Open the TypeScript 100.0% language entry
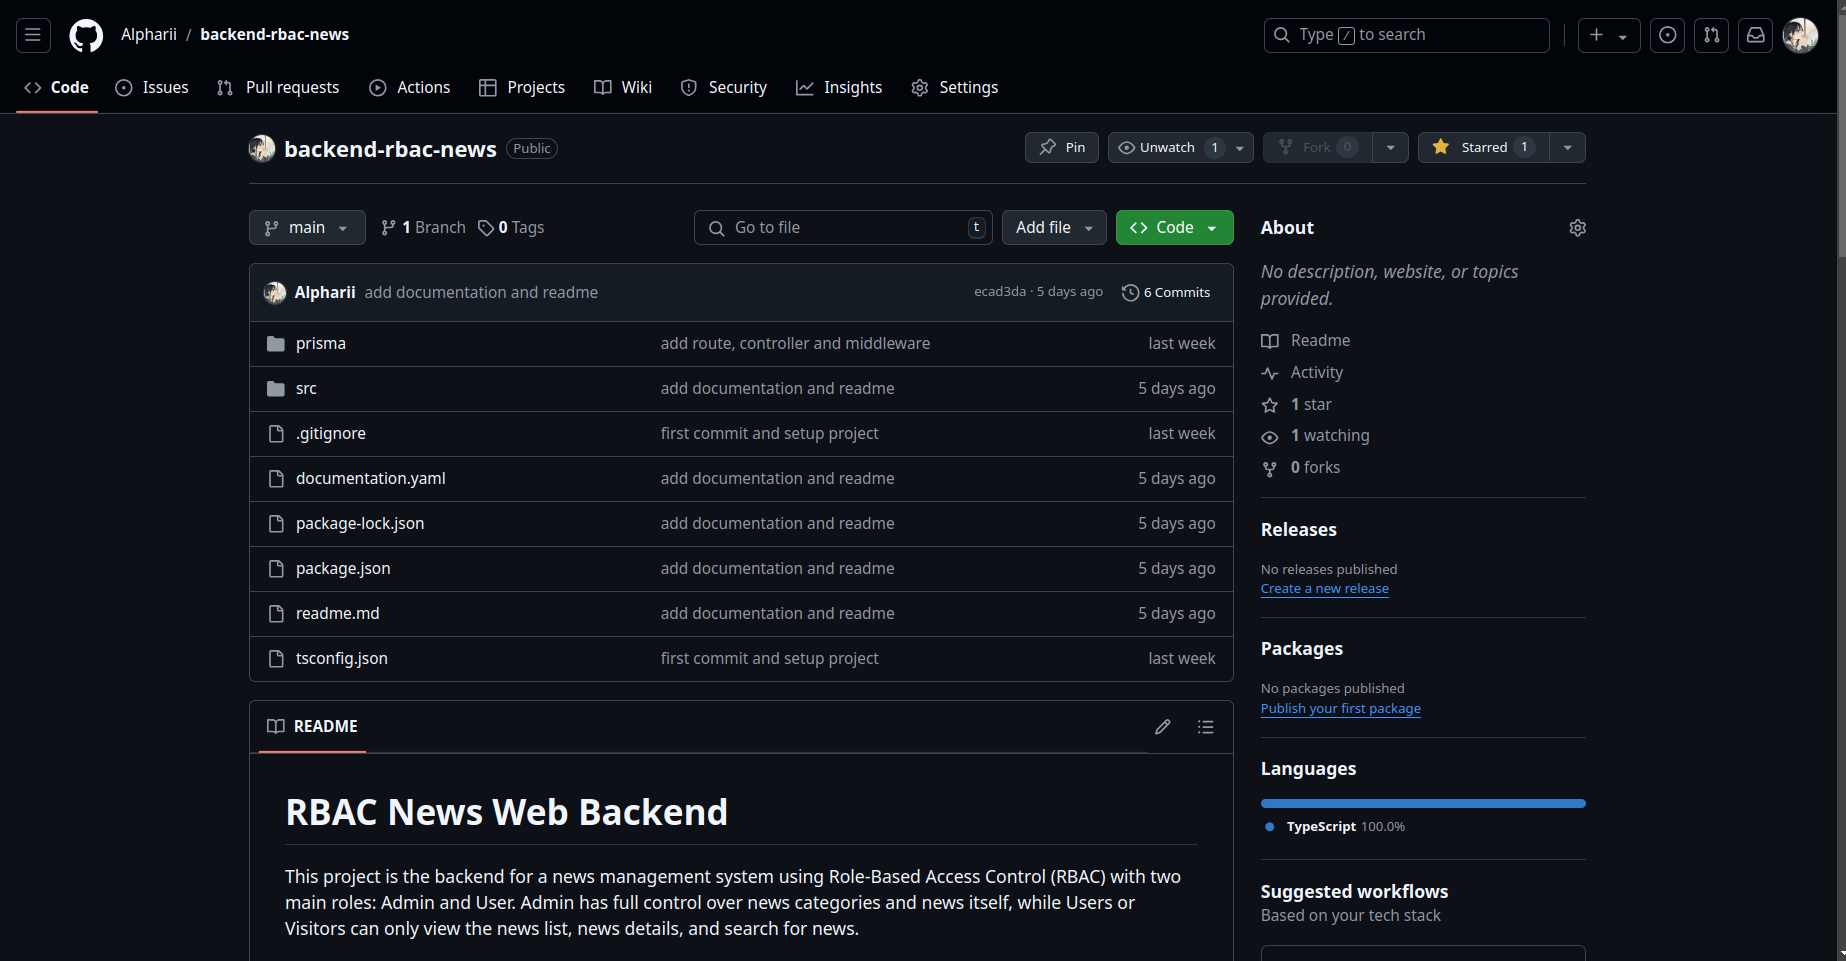The width and height of the screenshot is (1846, 961). (1336, 827)
